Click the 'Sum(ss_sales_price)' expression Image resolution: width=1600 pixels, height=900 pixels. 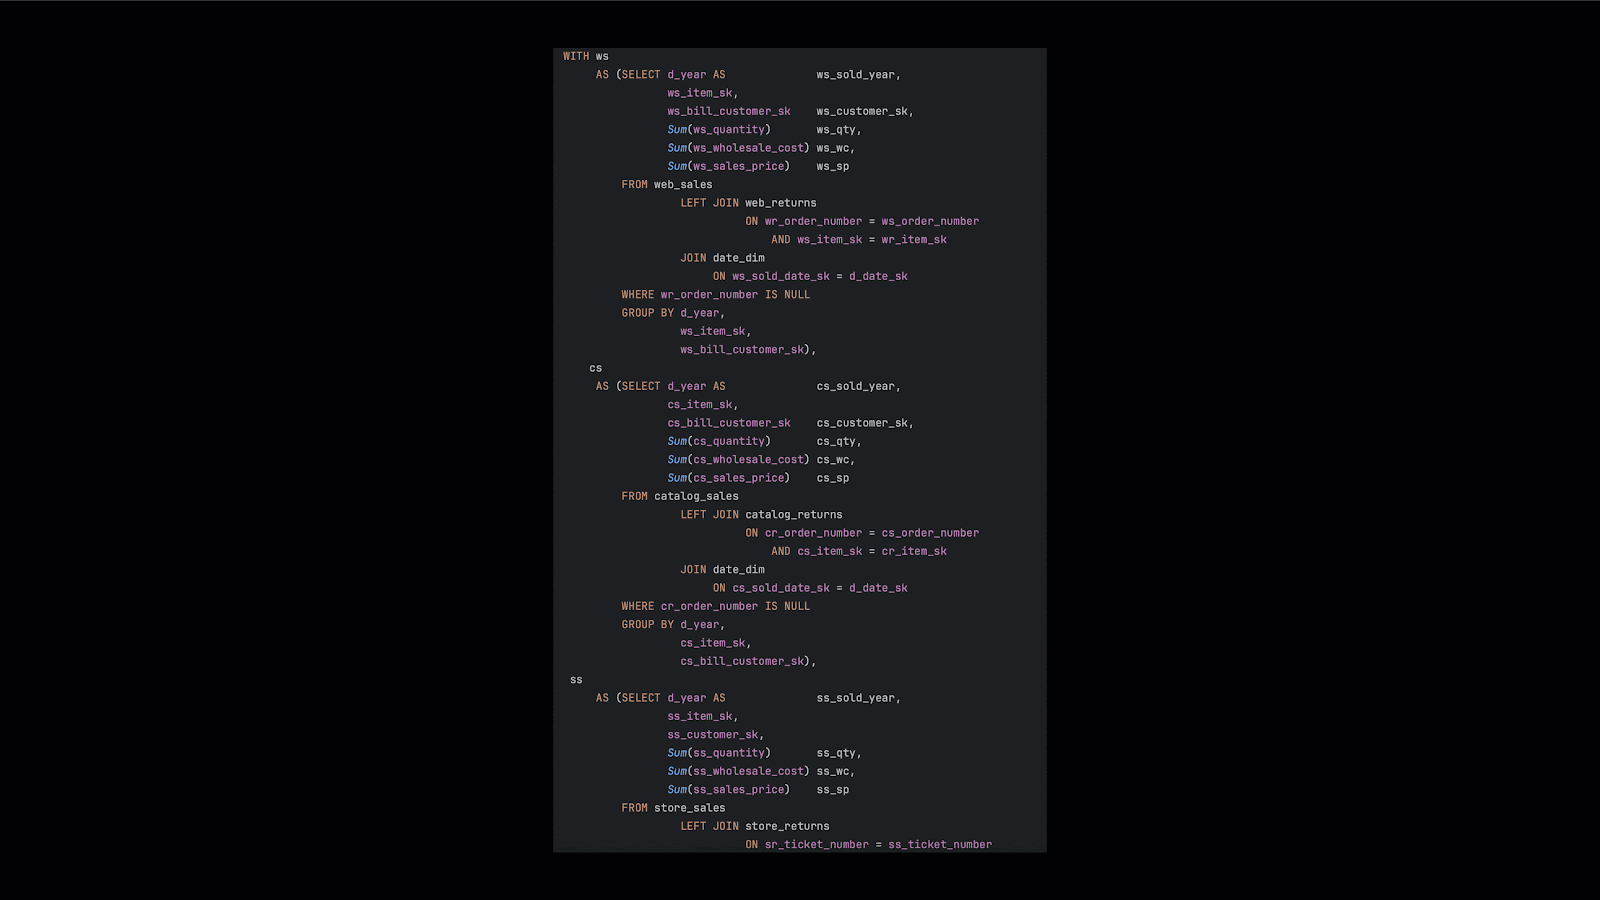click(x=728, y=790)
